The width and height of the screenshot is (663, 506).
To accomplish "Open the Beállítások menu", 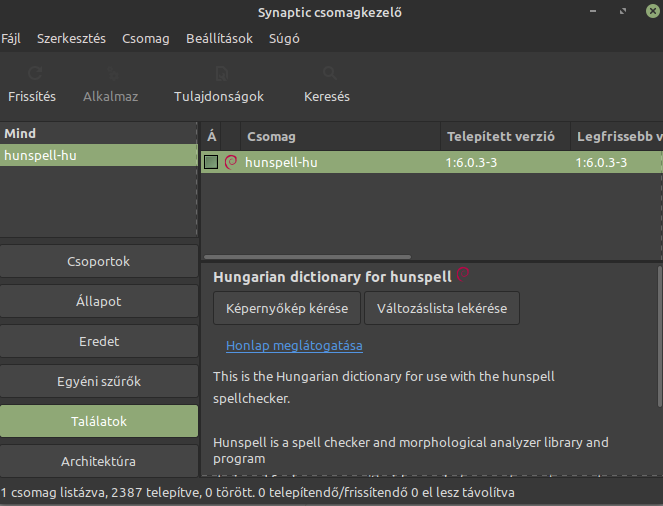I will tap(219, 38).
